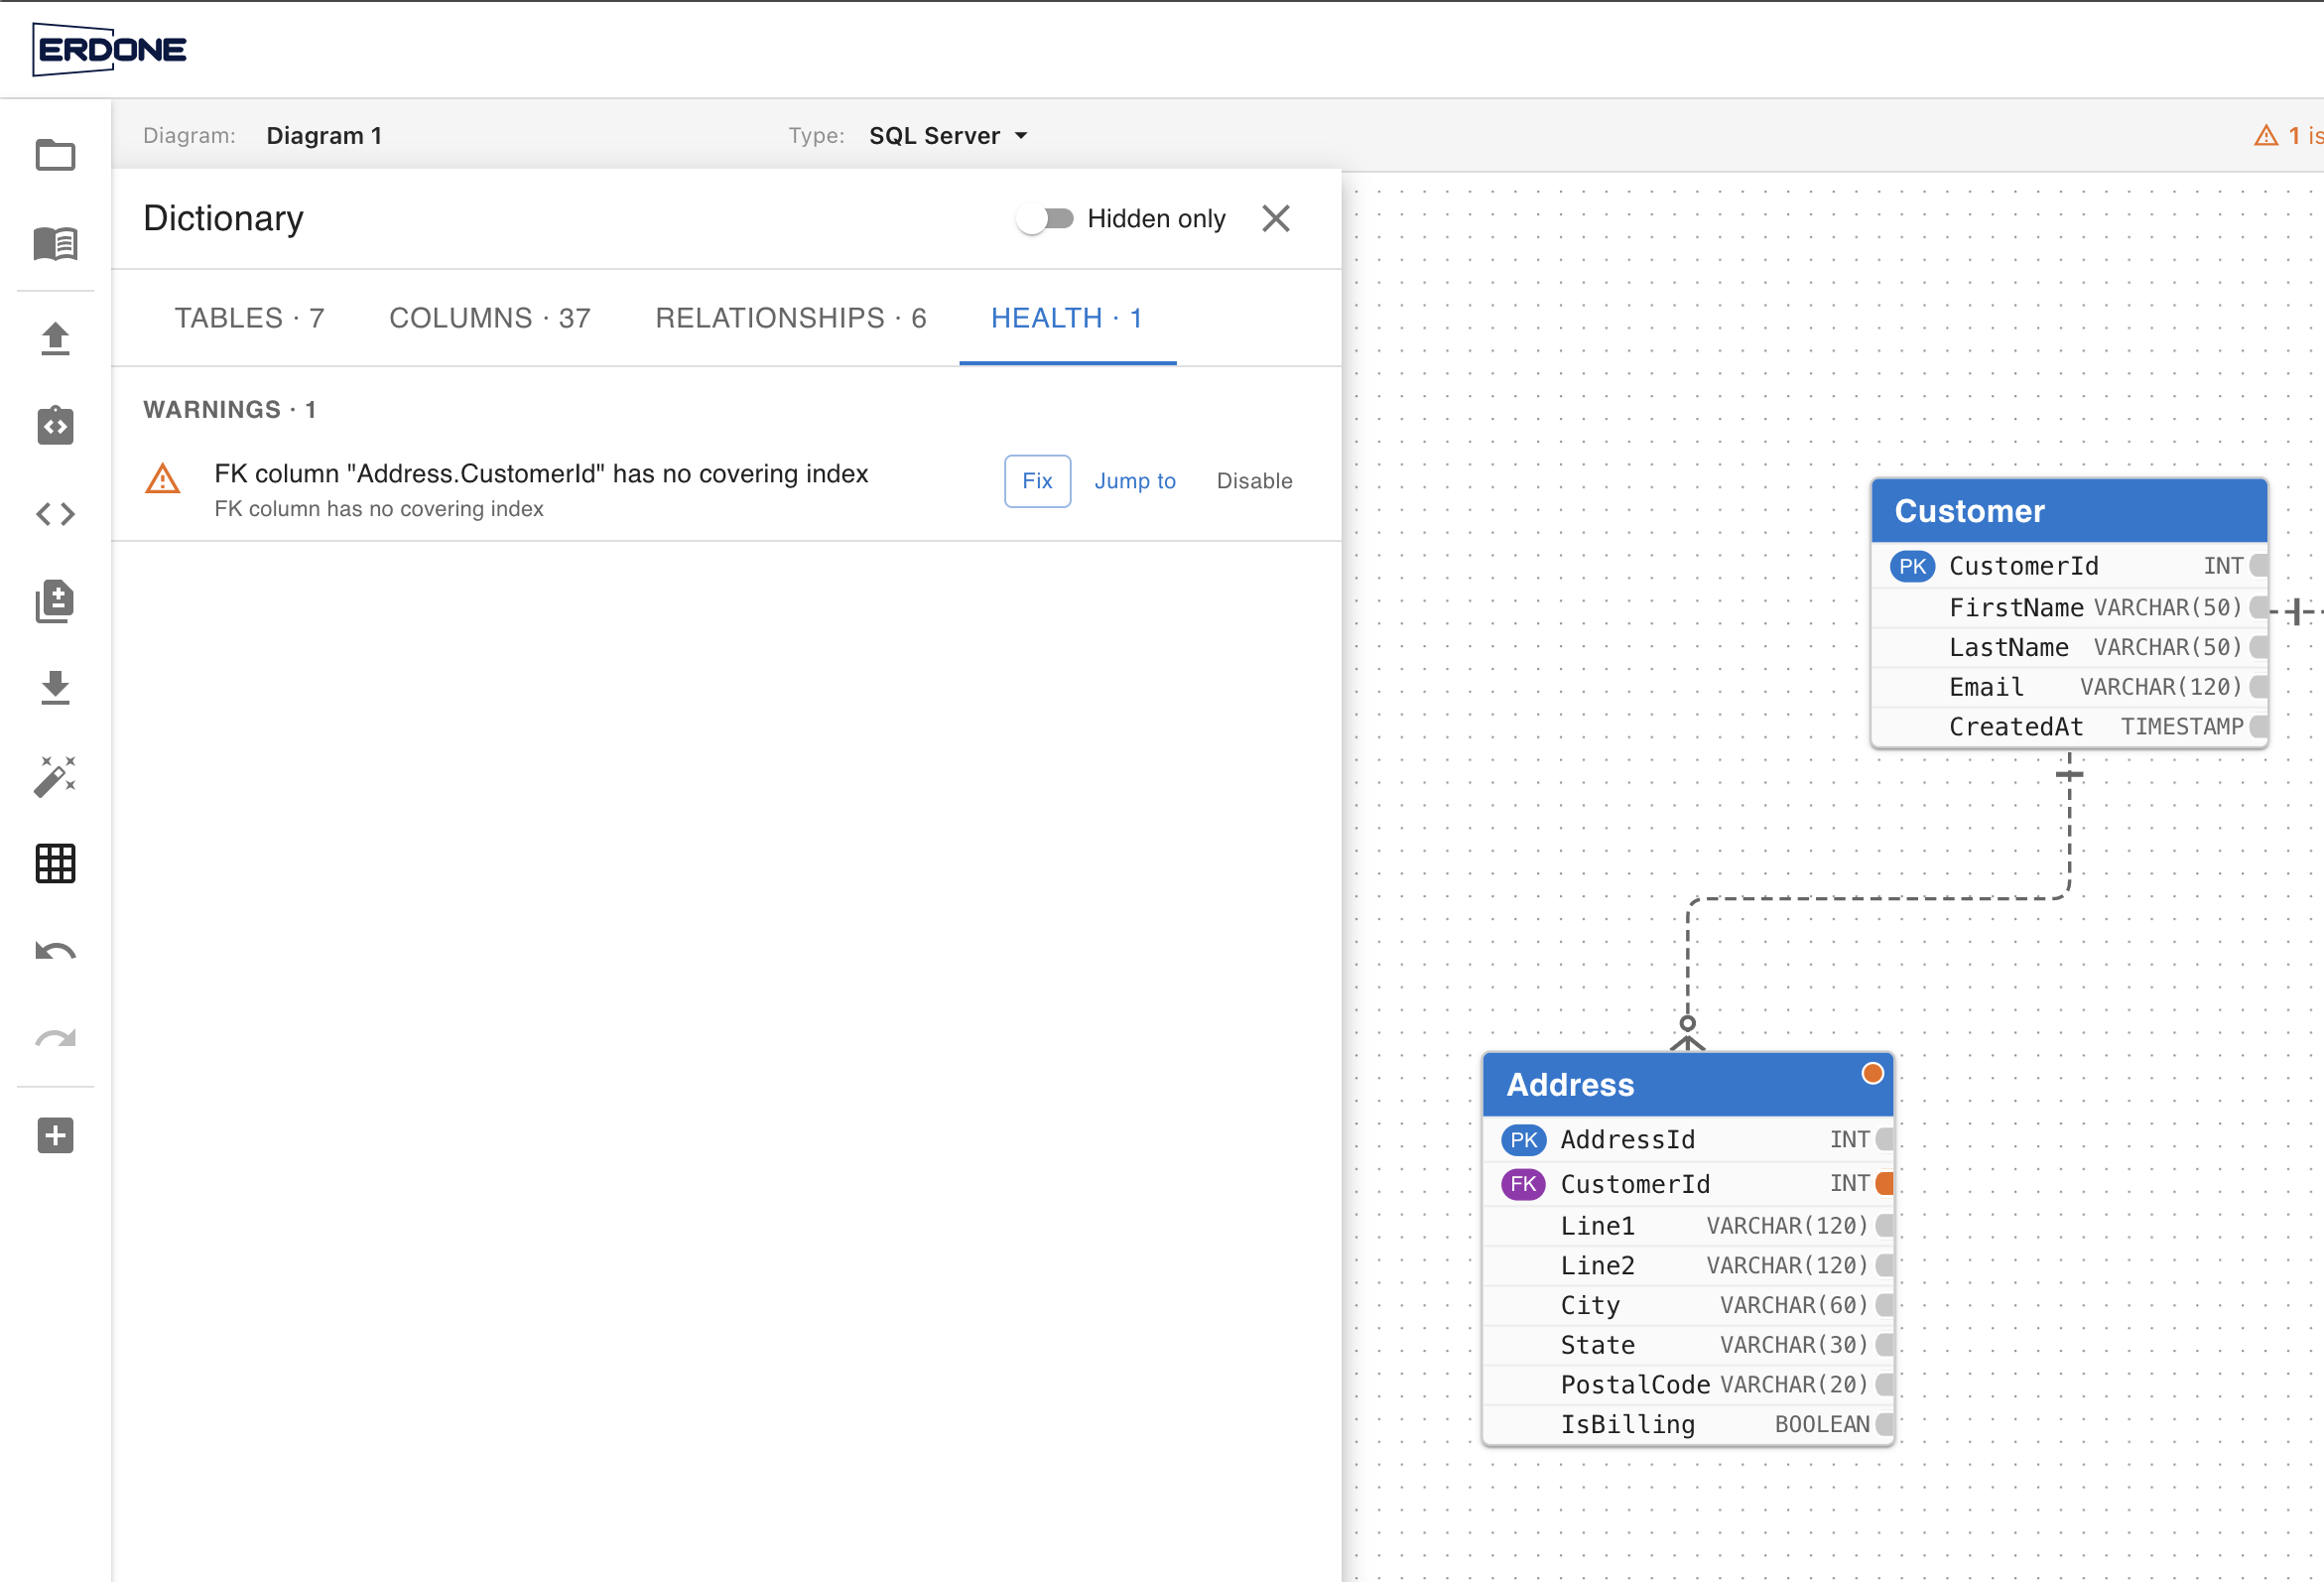This screenshot has height=1582, width=2324.
Task: Click the warning triangle beside the FK message
Action: point(162,479)
